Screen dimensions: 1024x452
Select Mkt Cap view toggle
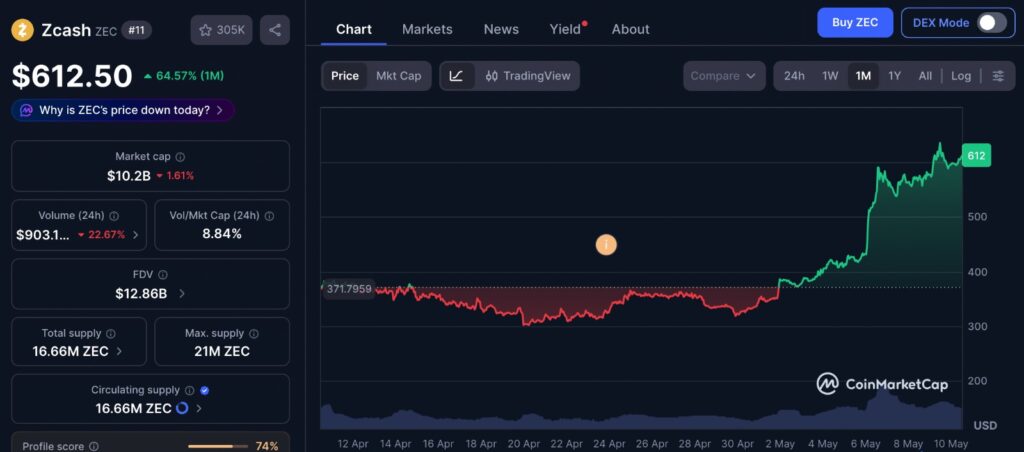(398, 76)
